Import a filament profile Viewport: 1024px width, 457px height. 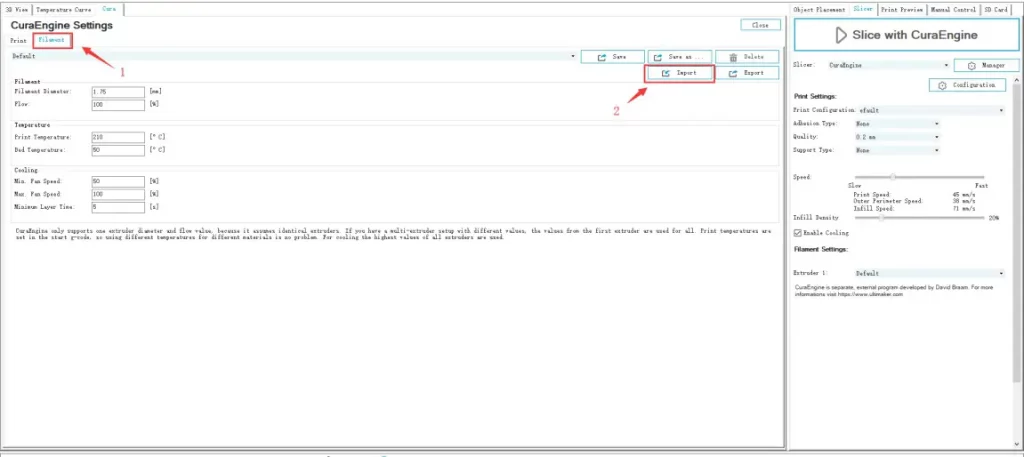tap(679, 73)
